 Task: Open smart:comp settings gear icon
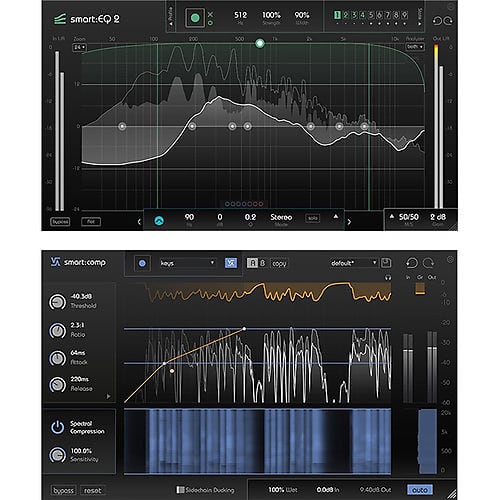[x=450, y=259]
